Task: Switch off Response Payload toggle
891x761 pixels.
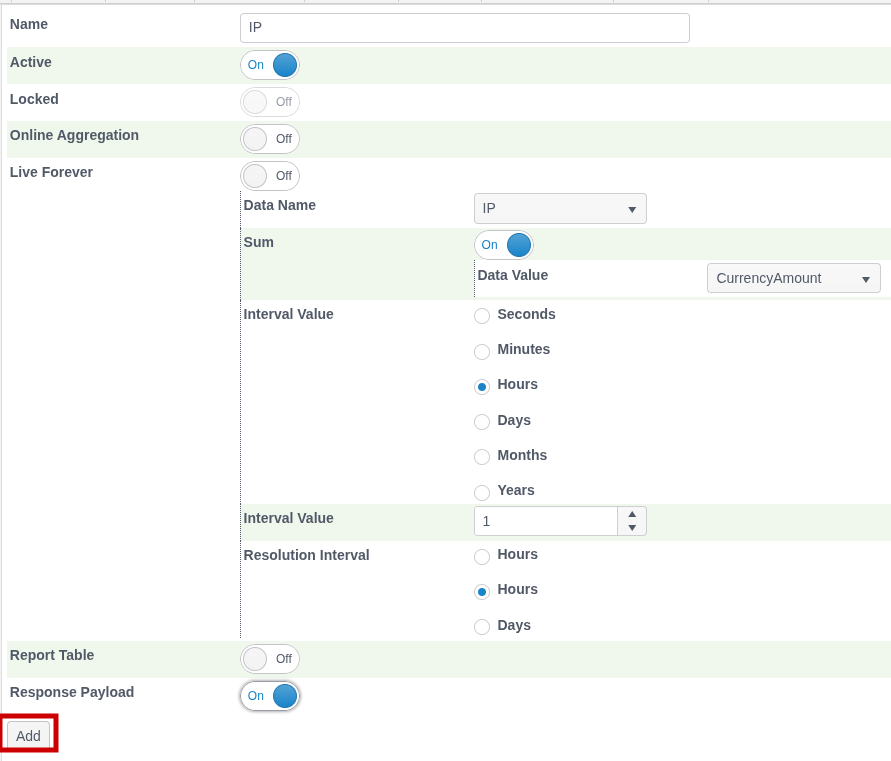Action: pyautogui.click(x=270, y=696)
